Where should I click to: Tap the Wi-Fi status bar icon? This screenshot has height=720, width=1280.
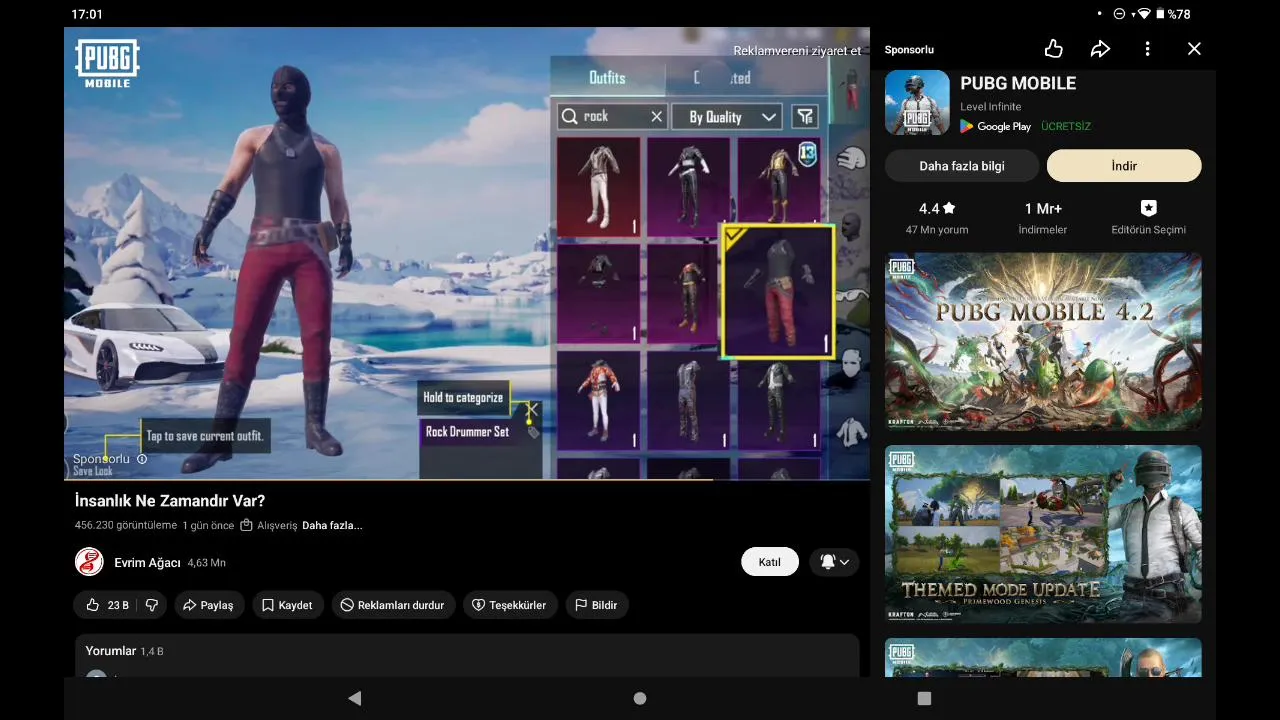[1144, 14]
